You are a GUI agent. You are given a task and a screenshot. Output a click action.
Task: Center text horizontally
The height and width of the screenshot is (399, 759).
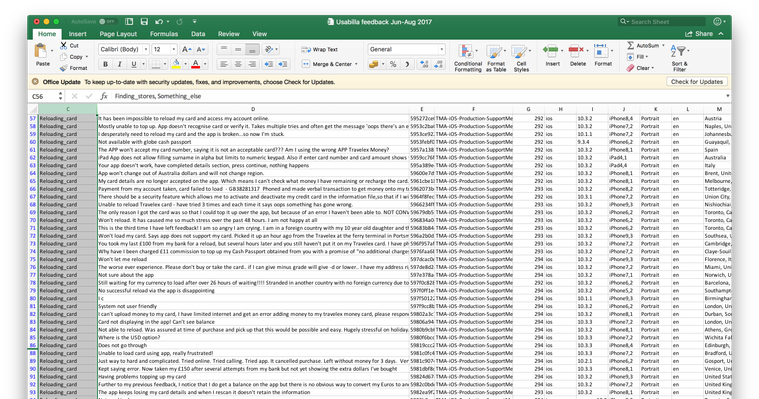point(238,64)
